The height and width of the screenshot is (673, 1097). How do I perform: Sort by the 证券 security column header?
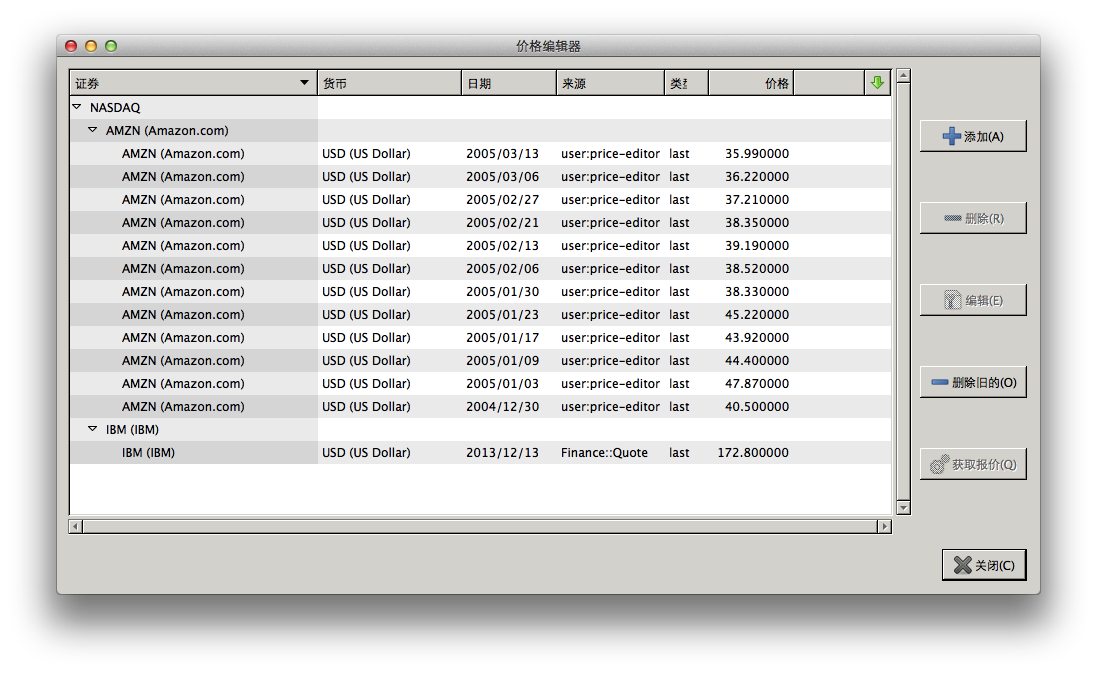(x=190, y=83)
